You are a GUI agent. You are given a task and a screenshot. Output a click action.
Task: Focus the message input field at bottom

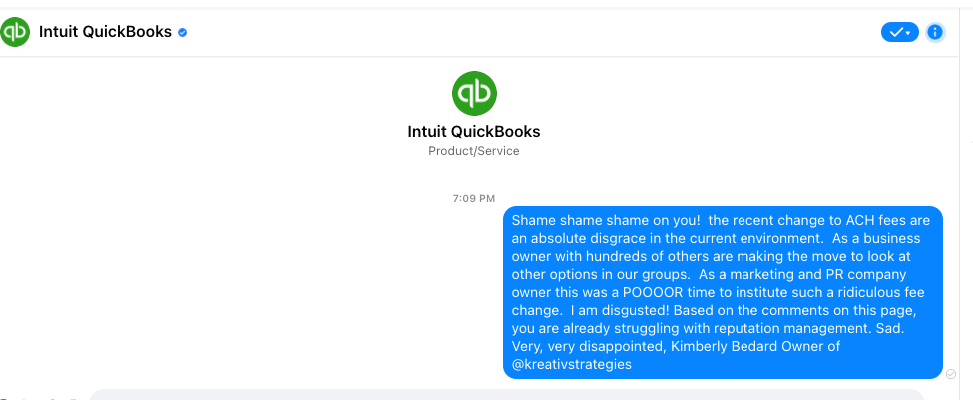tap(500, 394)
